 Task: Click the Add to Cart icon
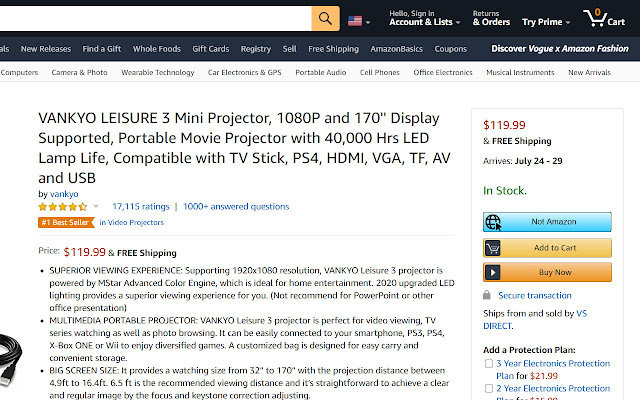[492, 247]
